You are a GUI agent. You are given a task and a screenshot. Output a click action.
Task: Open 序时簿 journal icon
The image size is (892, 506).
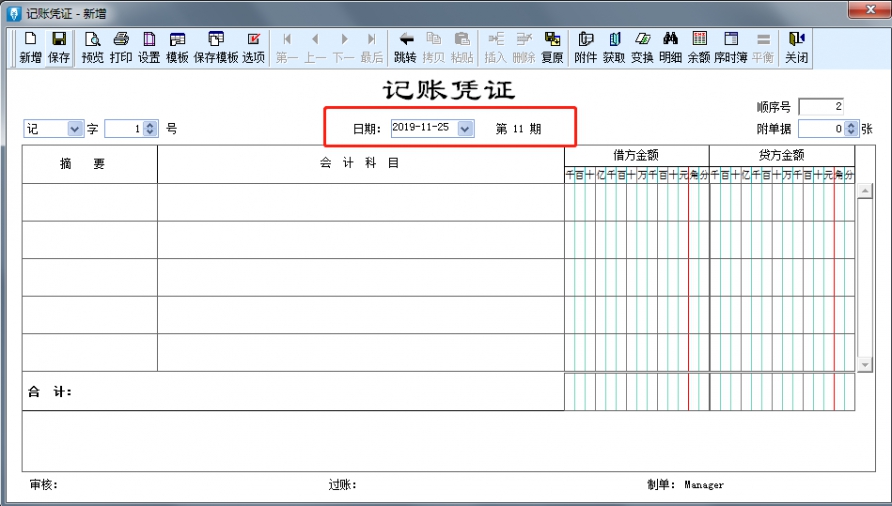(730, 47)
